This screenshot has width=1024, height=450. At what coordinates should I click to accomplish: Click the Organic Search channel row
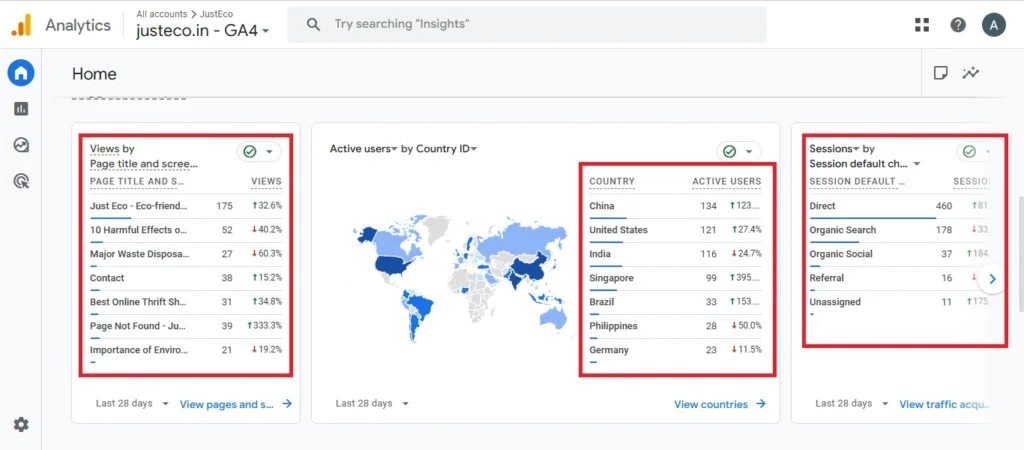tap(899, 230)
